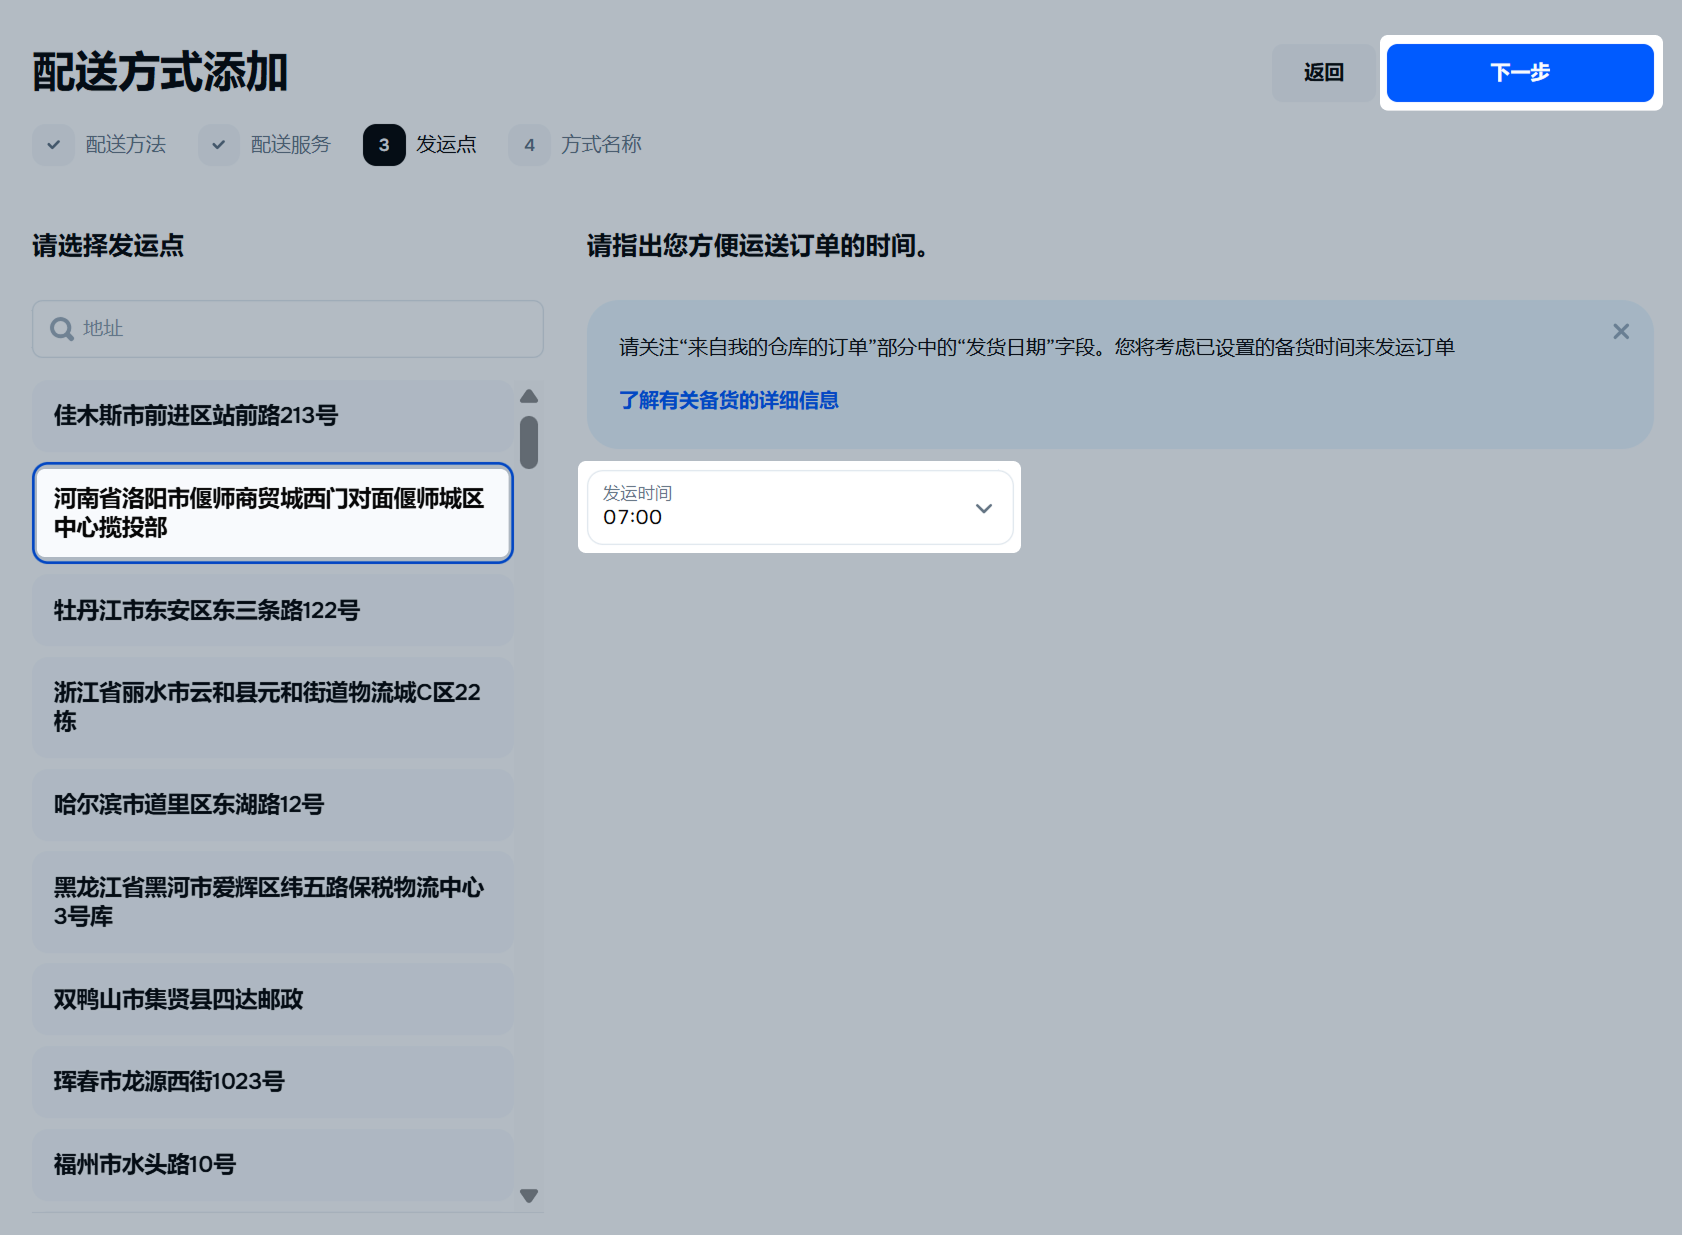The width and height of the screenshot is (1682, 1235).
Task: Click the address list scrollbar thumb
Action: [x=529, y=442]
